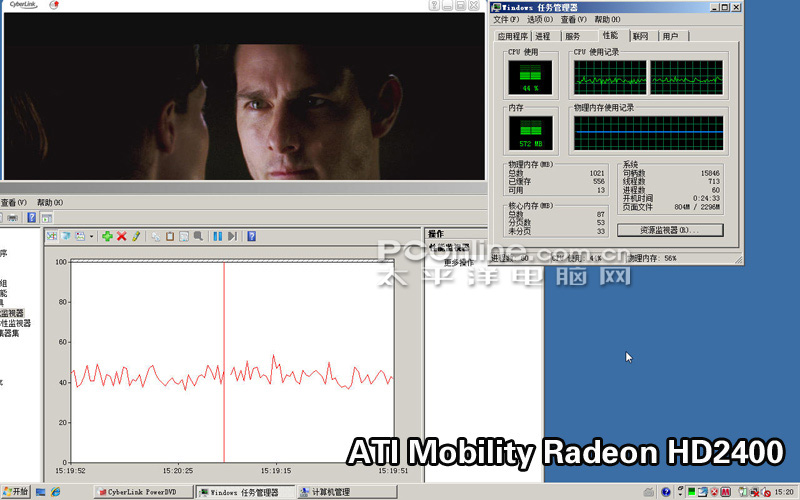This screenshot has width=800, height=500.
Task: Open 选项(O) menu in Task Manager
Action: pyautogui.click(x=540, y=19)
